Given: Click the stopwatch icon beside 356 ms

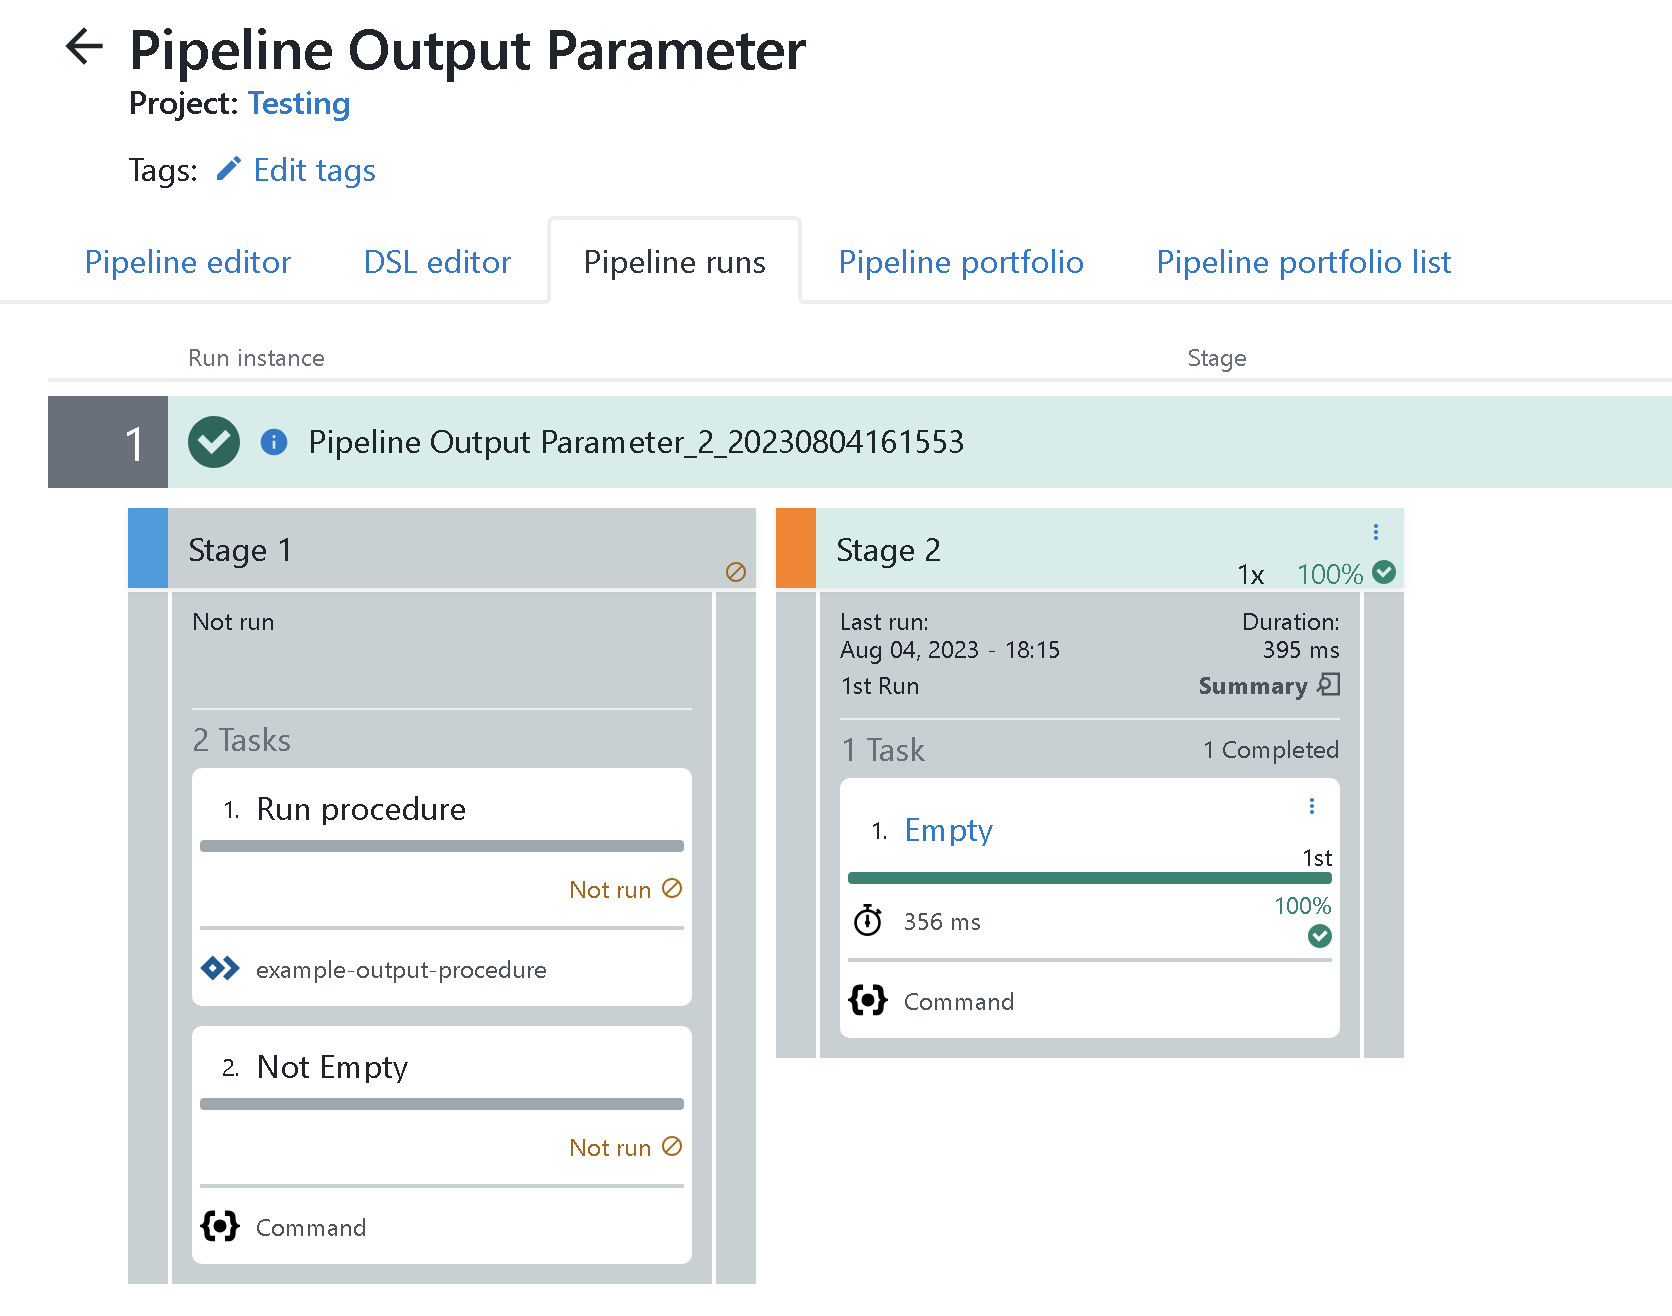Looking at the screenshot, I should point(868,921).
